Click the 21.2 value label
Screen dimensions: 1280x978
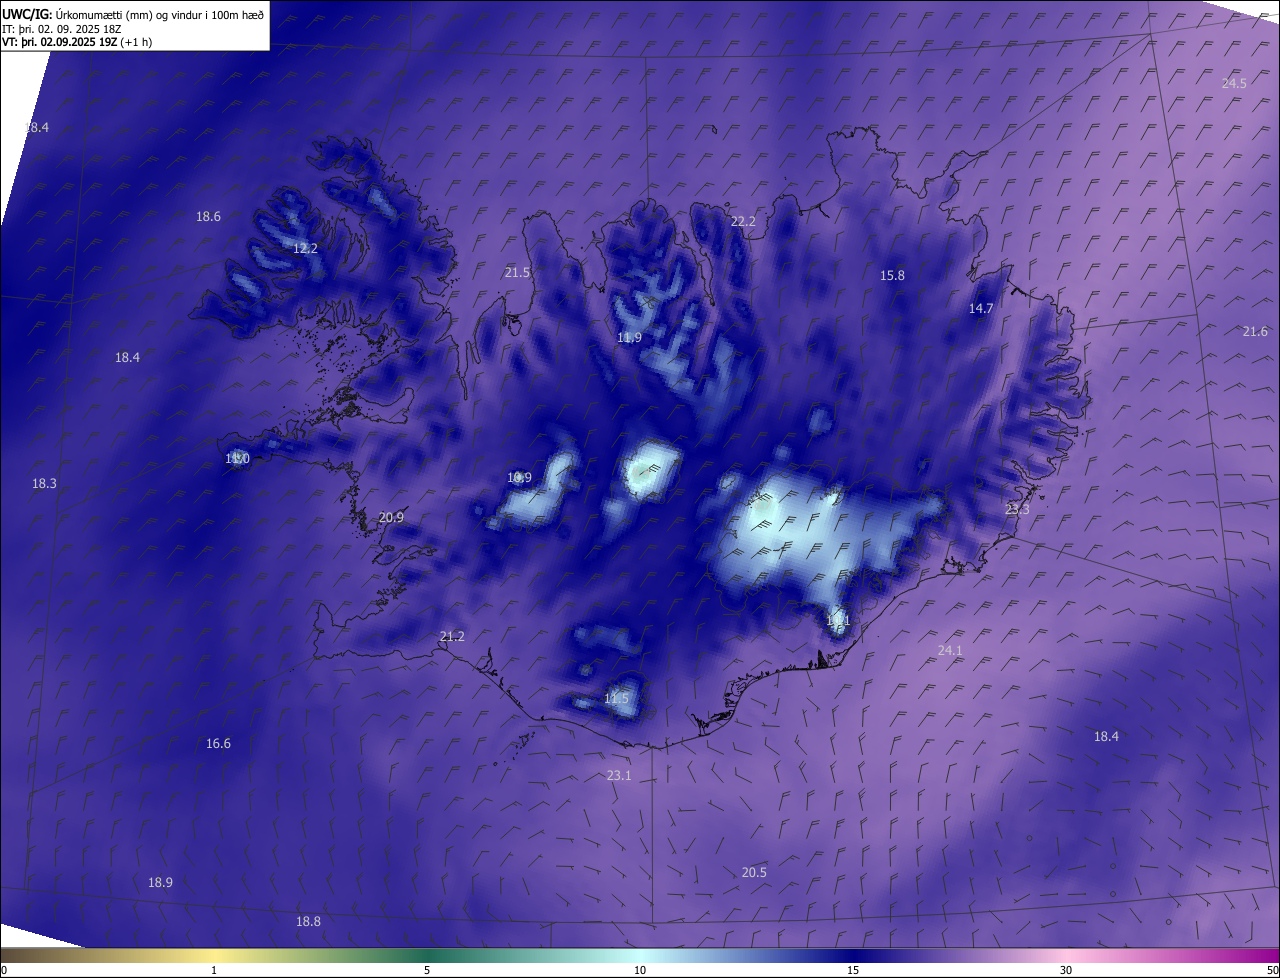452,636
